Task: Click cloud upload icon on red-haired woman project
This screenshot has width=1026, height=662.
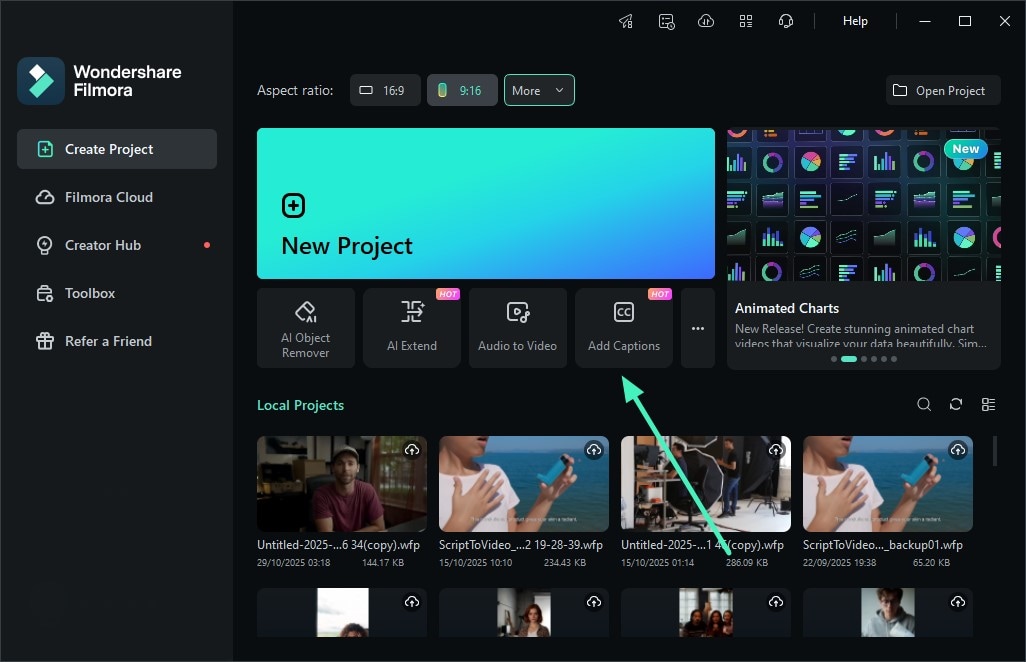Action: click(x=593, y=601)
